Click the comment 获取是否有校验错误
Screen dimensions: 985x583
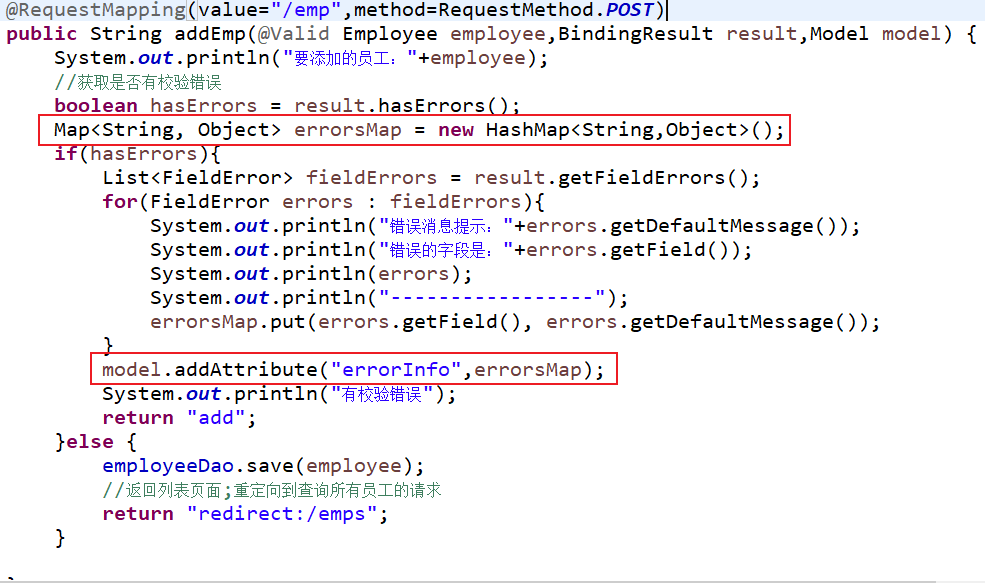tap(138, 82)
